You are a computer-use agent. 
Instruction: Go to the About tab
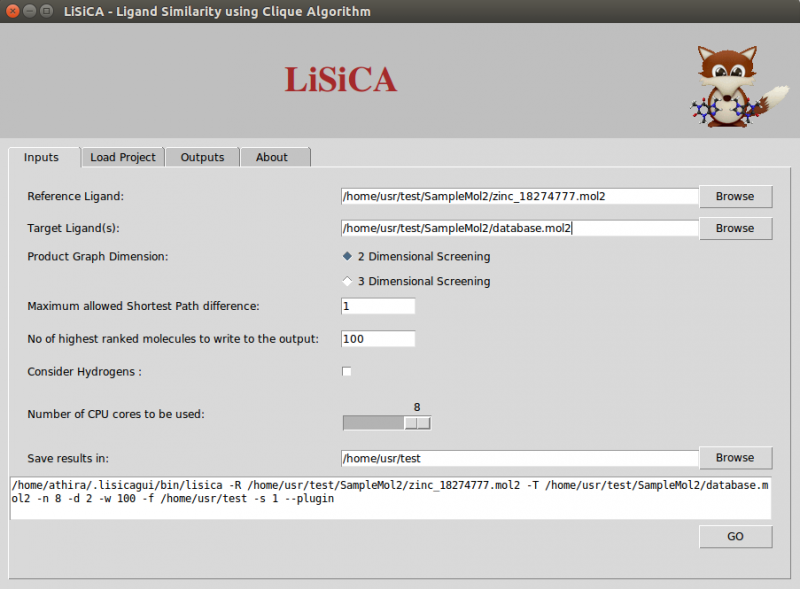[272, 157]
